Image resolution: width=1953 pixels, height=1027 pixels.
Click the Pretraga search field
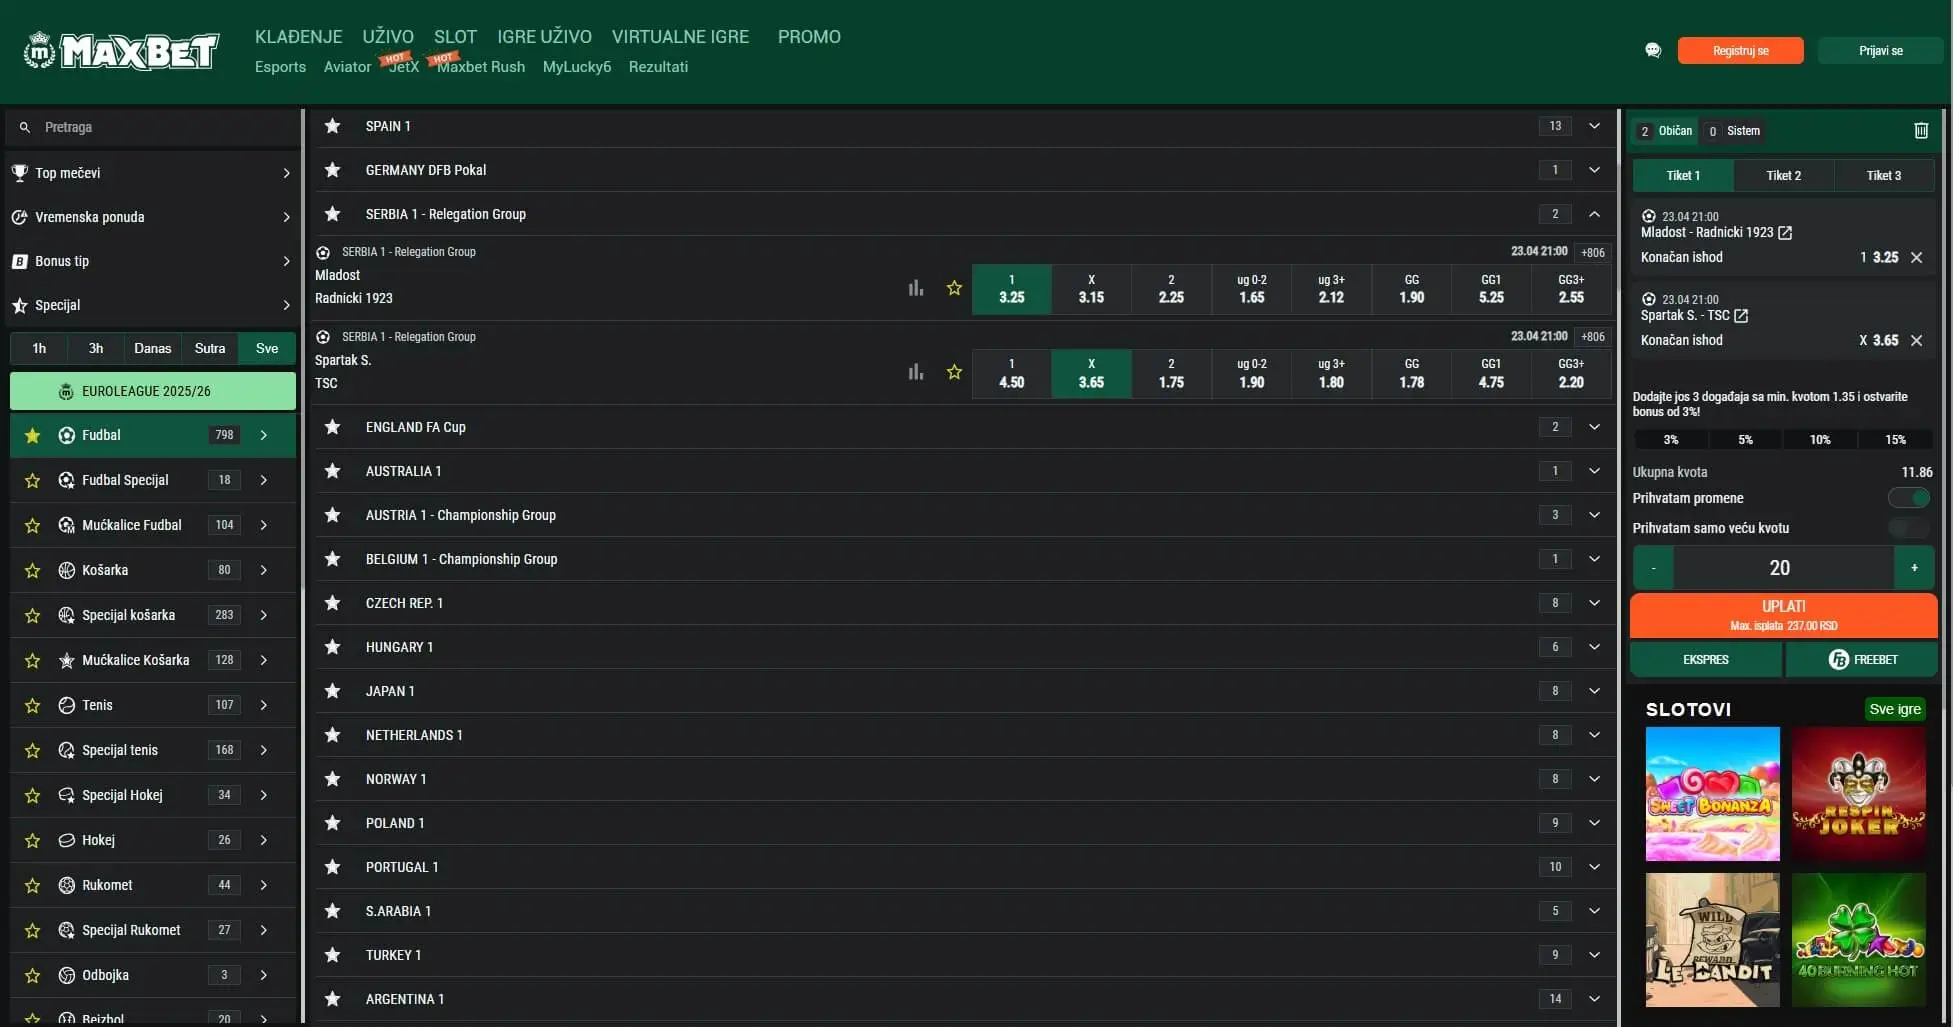point(153,127)
